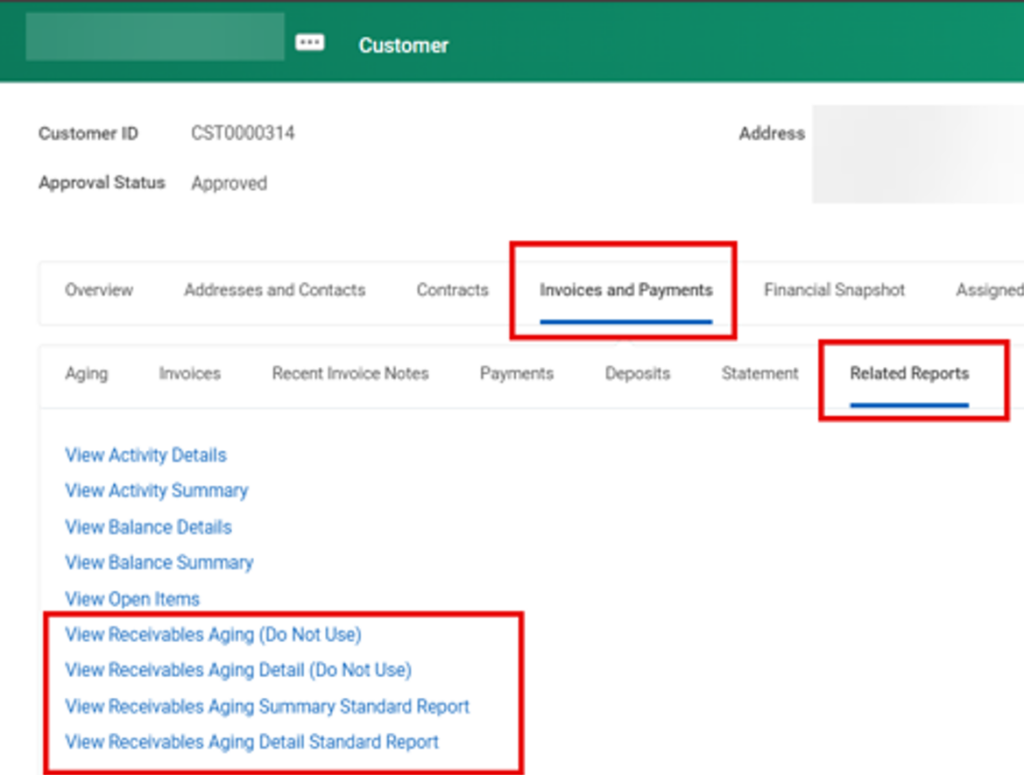Image resolution: width=1024 pixels, height=775 pixels.
Task: Open the View Open Items report
Action: pos(132,599)
